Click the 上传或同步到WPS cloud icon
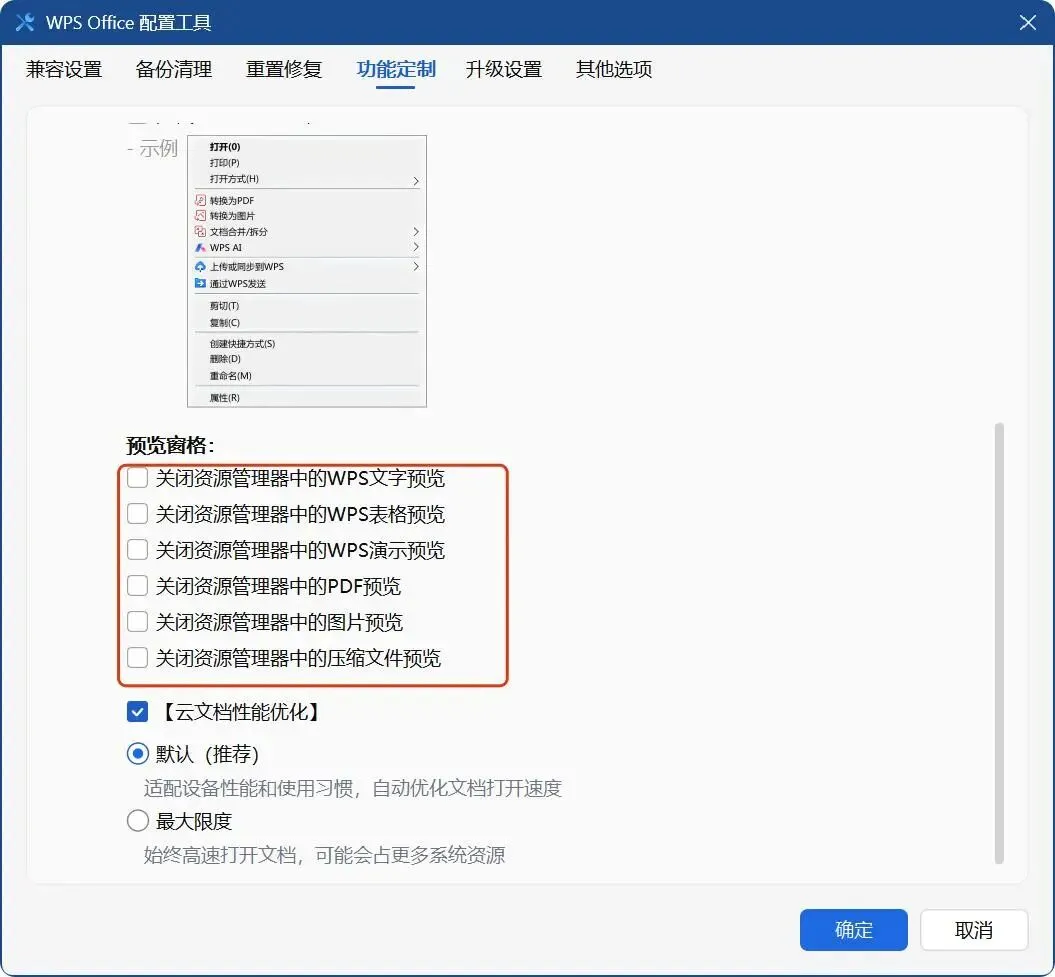Image resolution: width=1055 pixels, height=977 pixels. pyautogui.click(x=200, y=266)
